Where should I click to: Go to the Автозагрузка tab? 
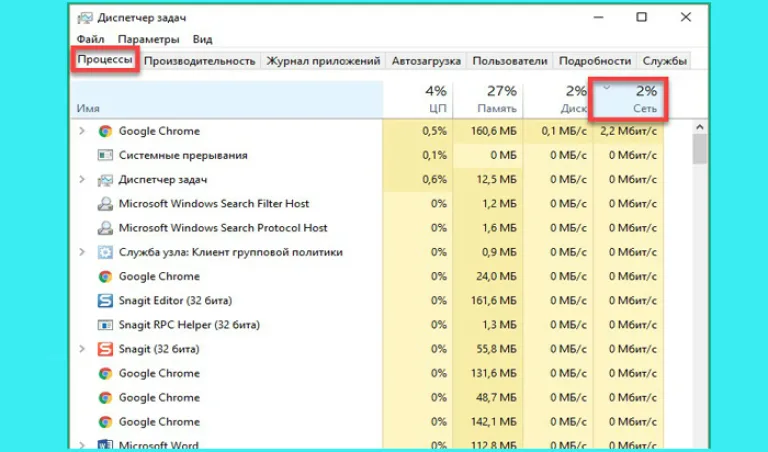(426, 61)
